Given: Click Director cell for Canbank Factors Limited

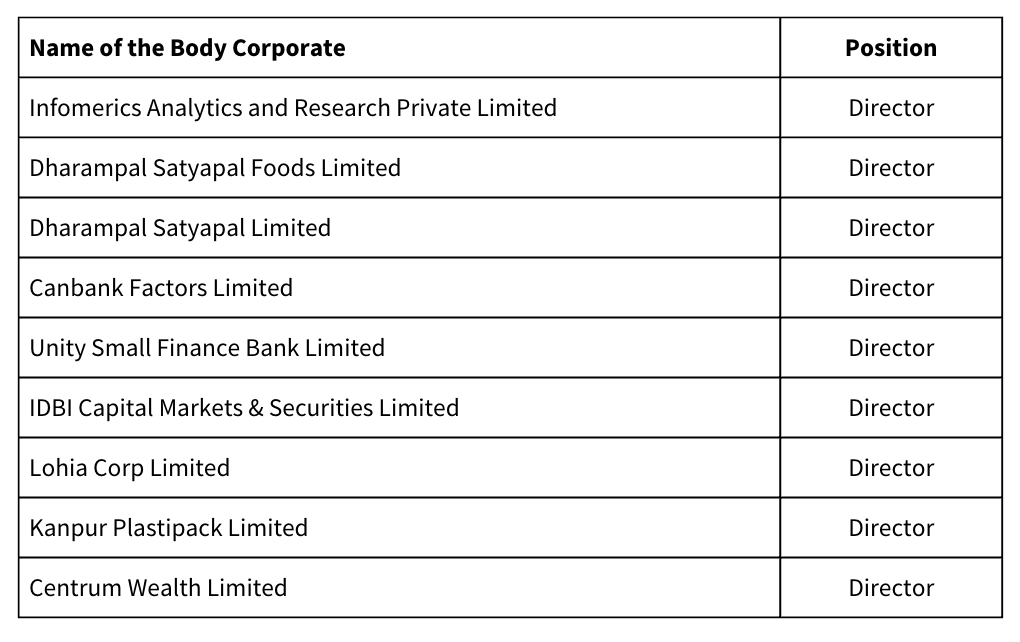Looking at the screenshot, I should click(x=891, y=288).
